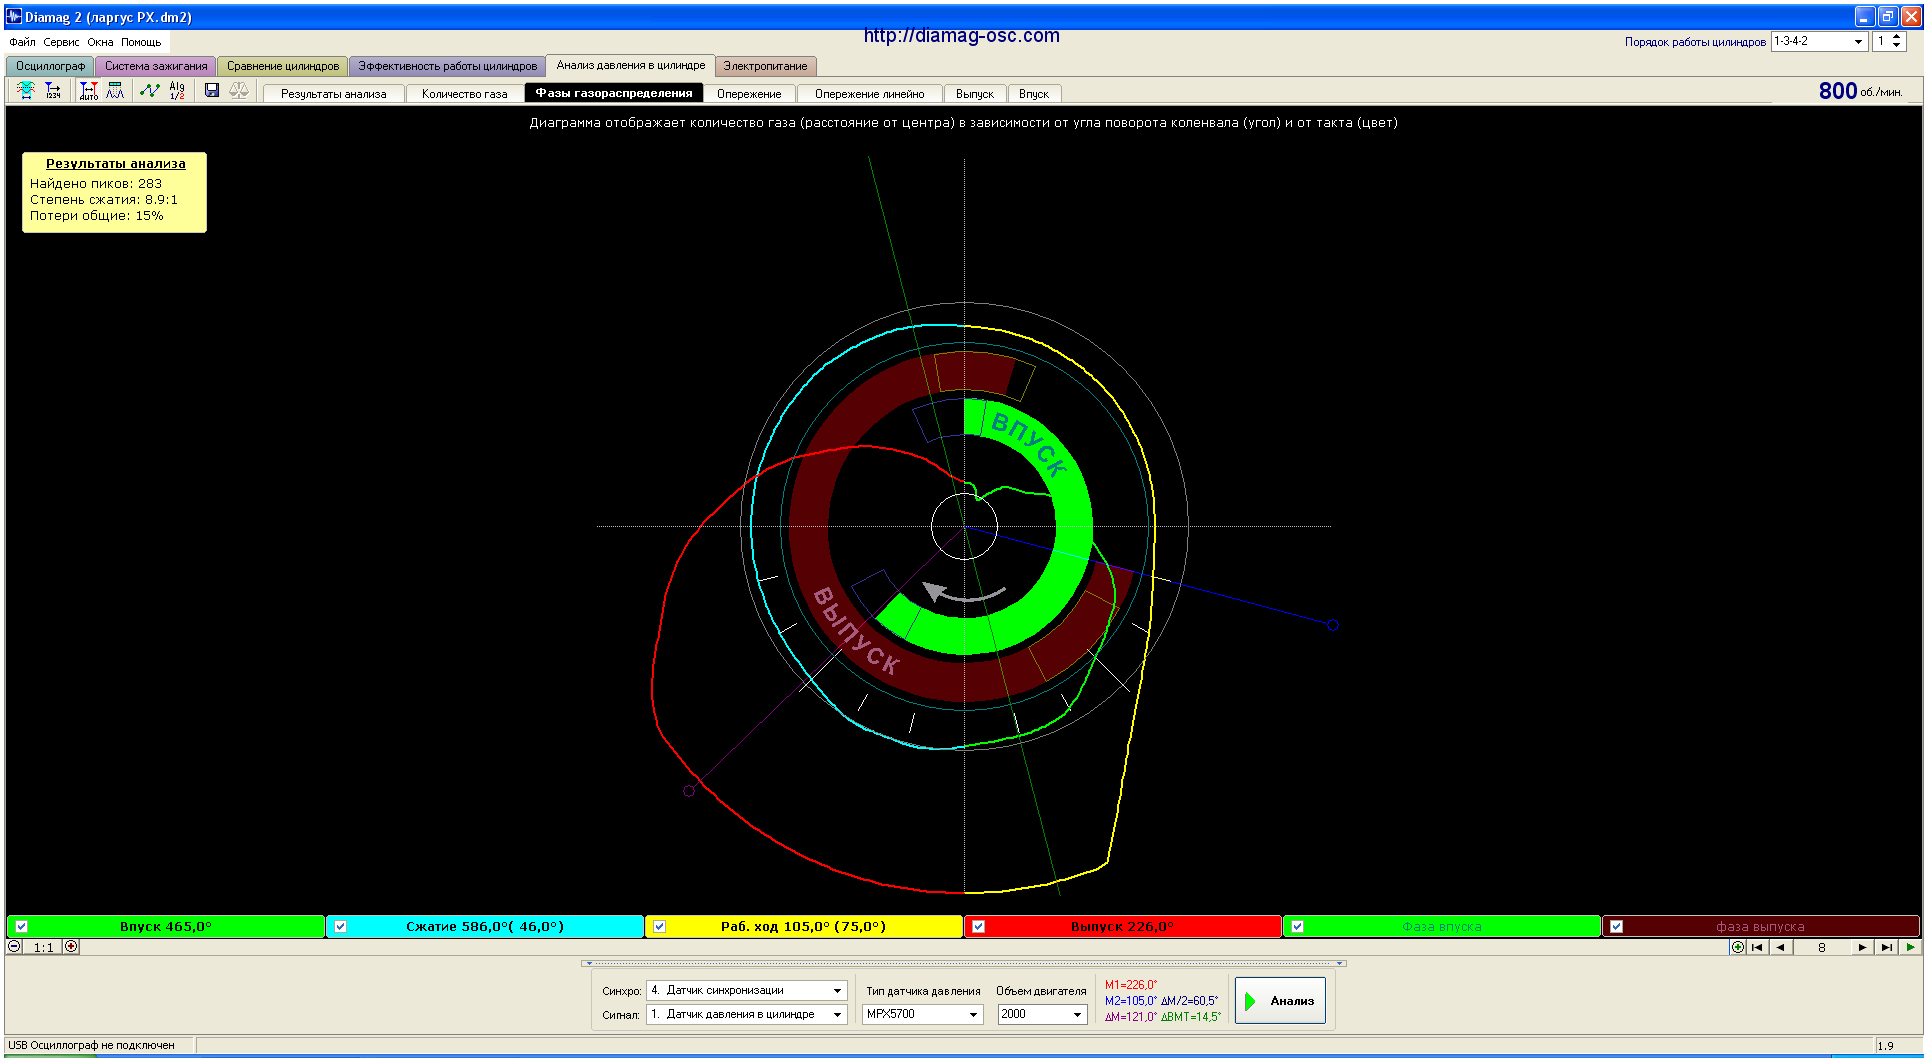
Task: Toggle the Сжатие 586,0° checkbox
Action: pos(340,926)
